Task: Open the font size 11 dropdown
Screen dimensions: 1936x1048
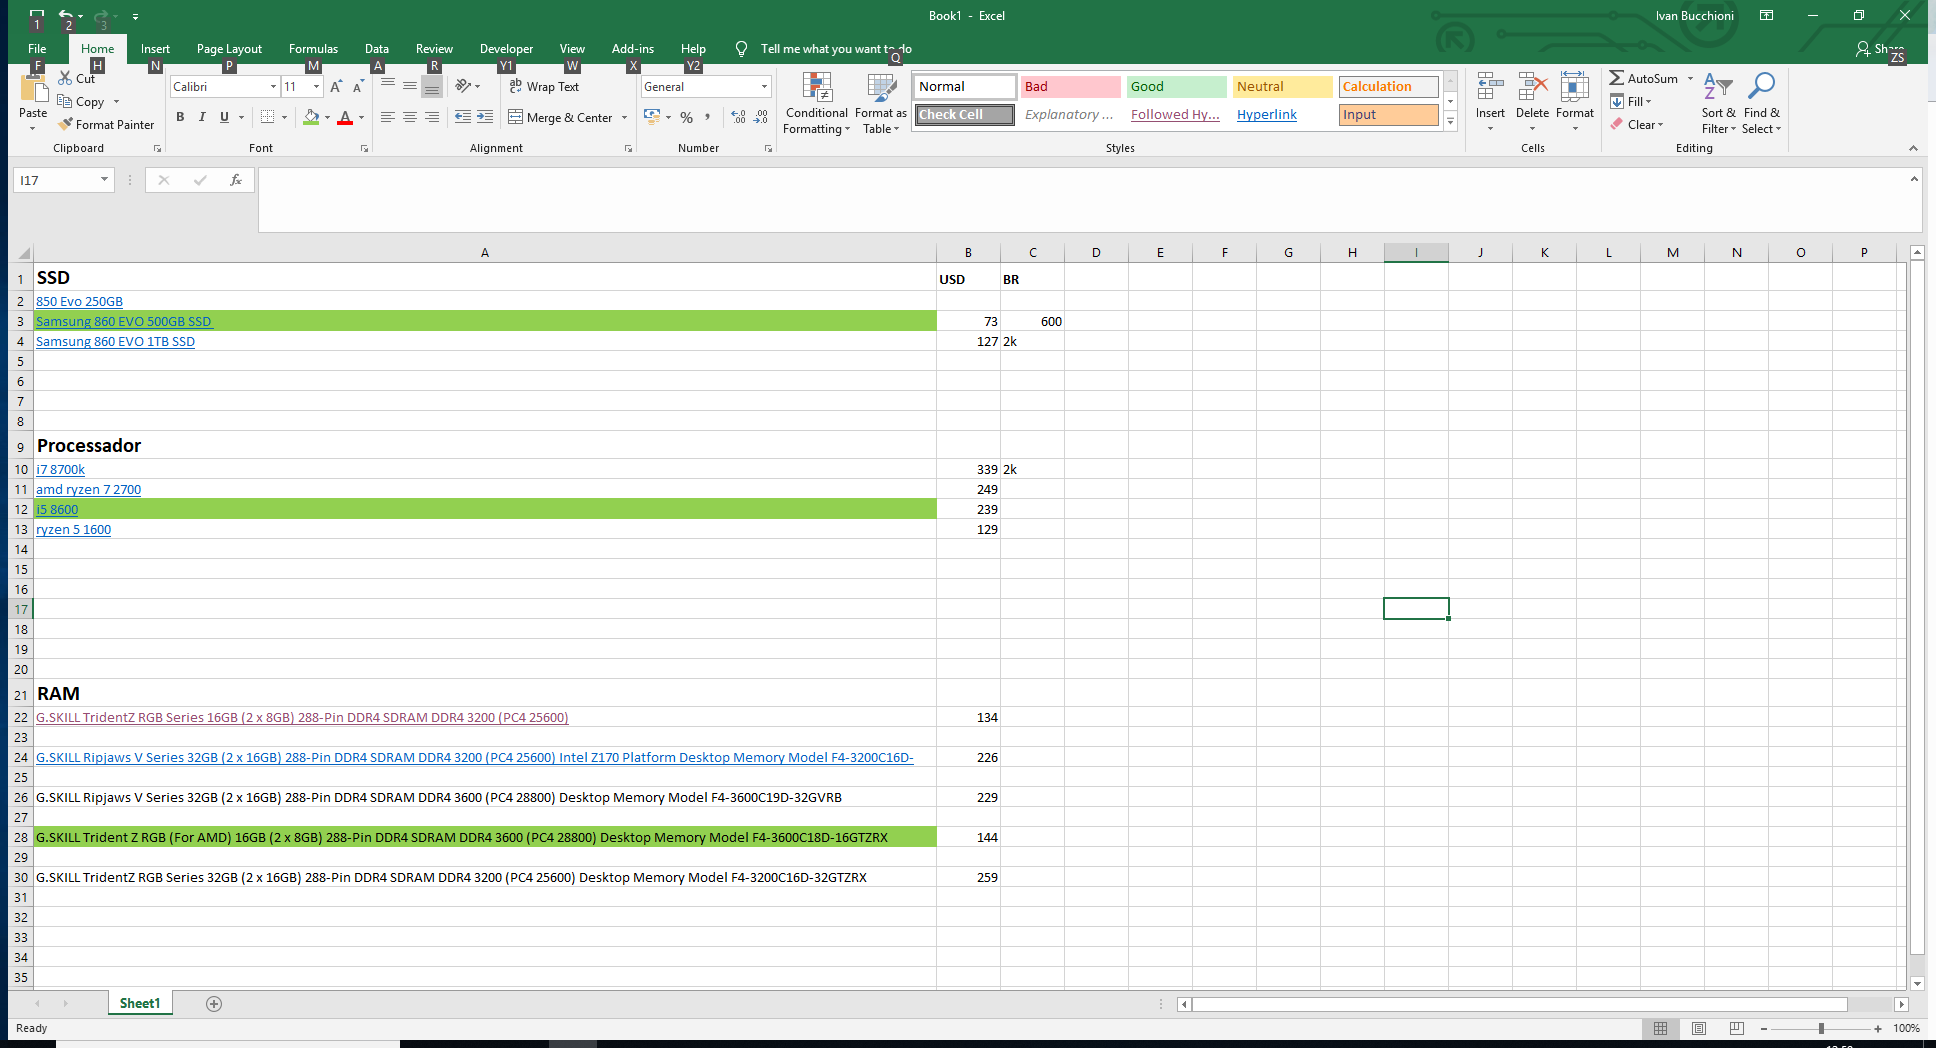Action: click(316, 87)
